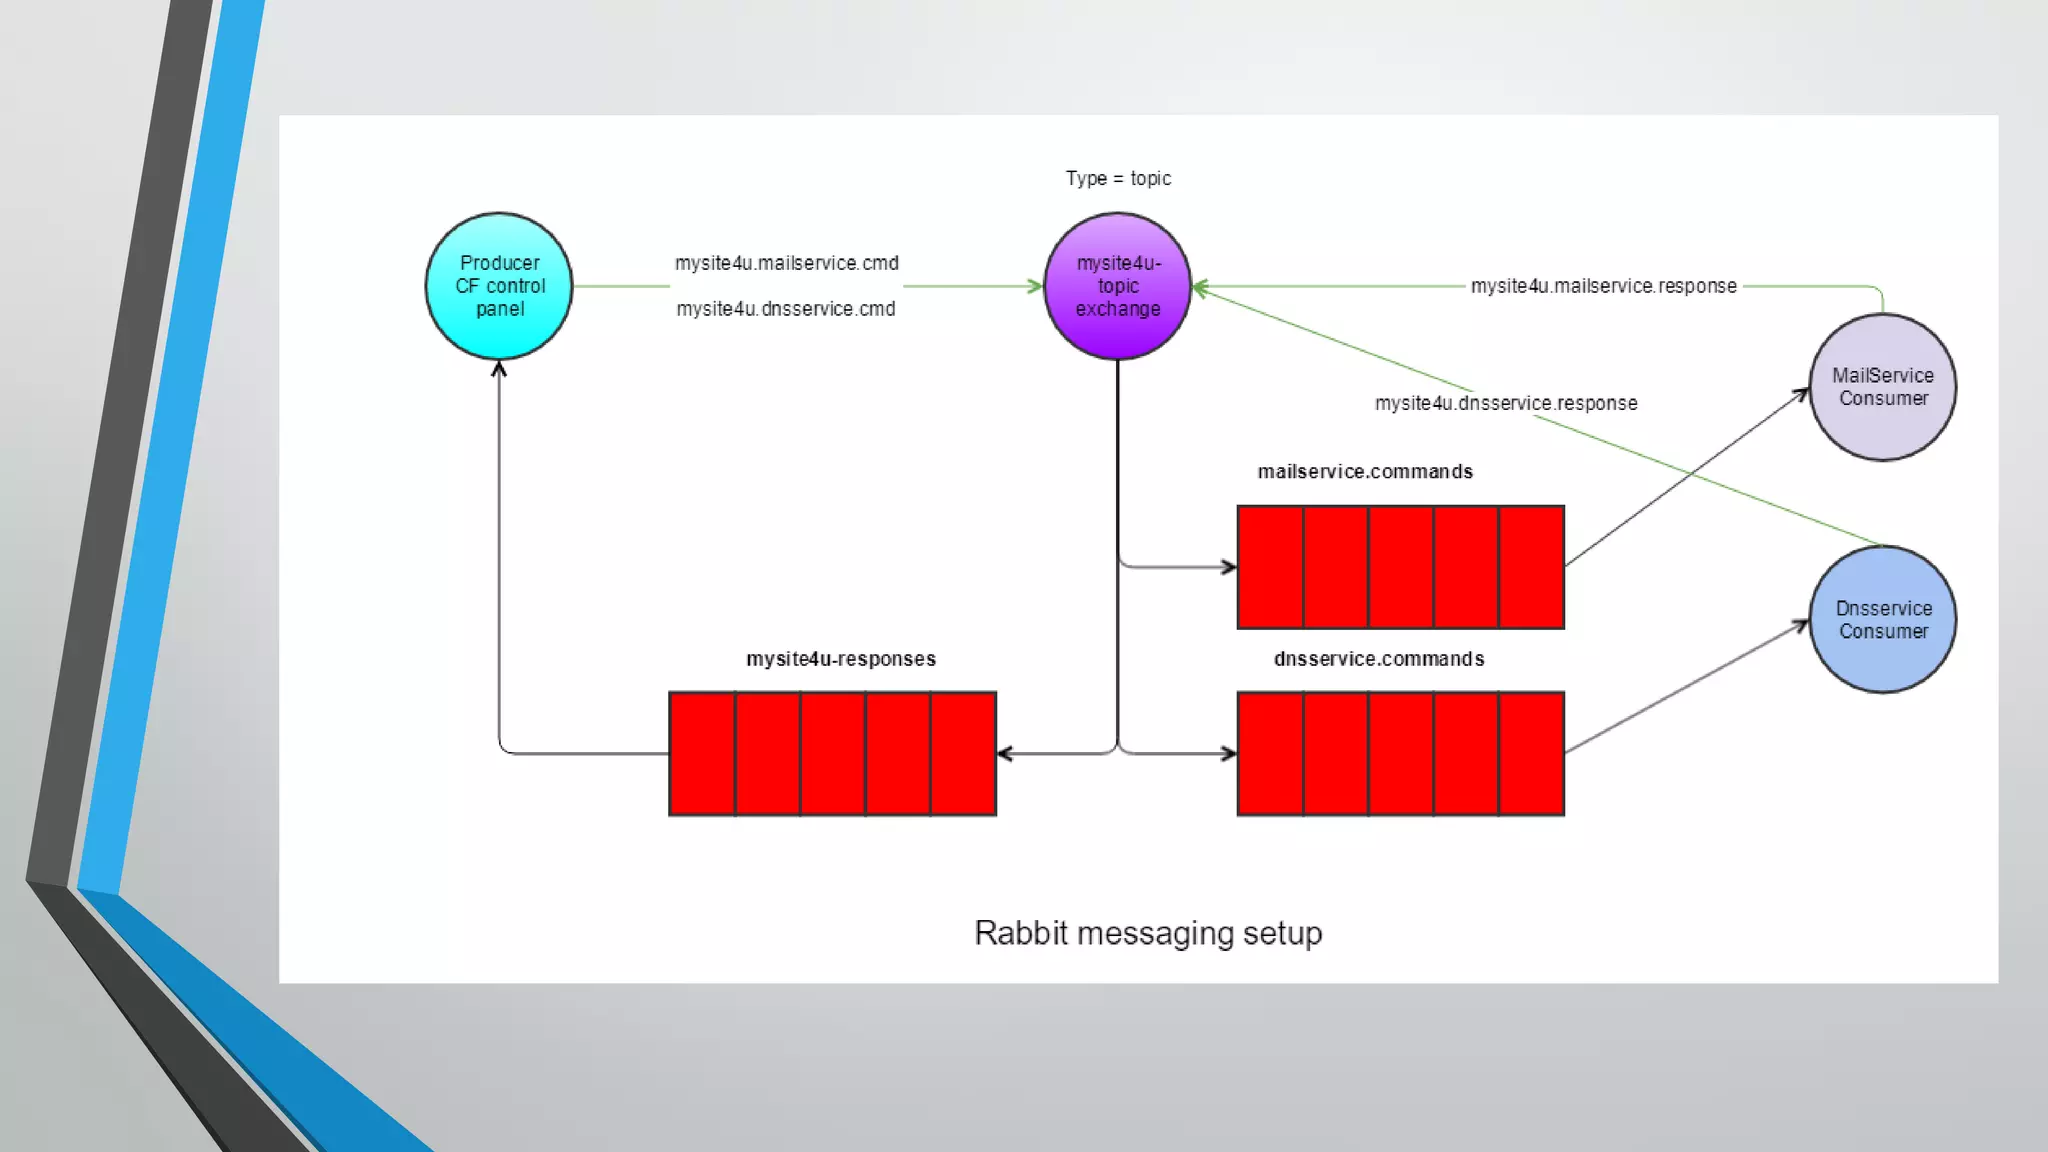Click the mysite4u-responses queue title
This screenshot has width=2048, height=1152.
pyautogui.click(x=840, y=659)
